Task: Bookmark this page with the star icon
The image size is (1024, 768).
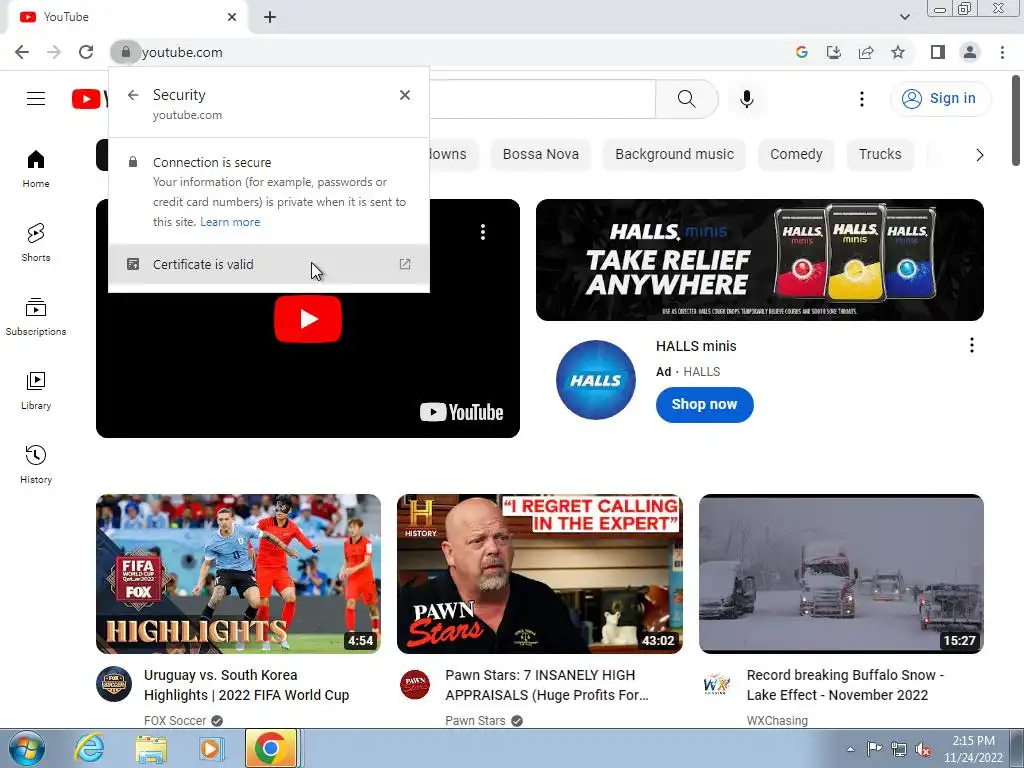Action: 898,52
